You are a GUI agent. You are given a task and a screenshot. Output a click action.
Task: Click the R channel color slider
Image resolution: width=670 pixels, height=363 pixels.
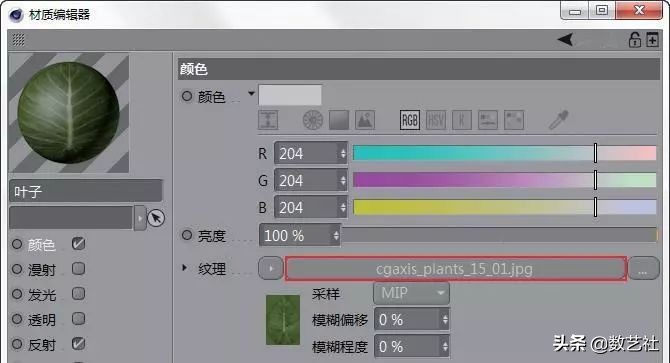(505, 153)
